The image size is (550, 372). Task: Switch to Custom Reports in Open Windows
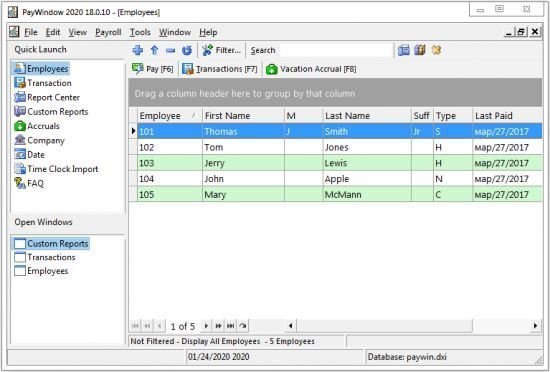pos(51,243)
